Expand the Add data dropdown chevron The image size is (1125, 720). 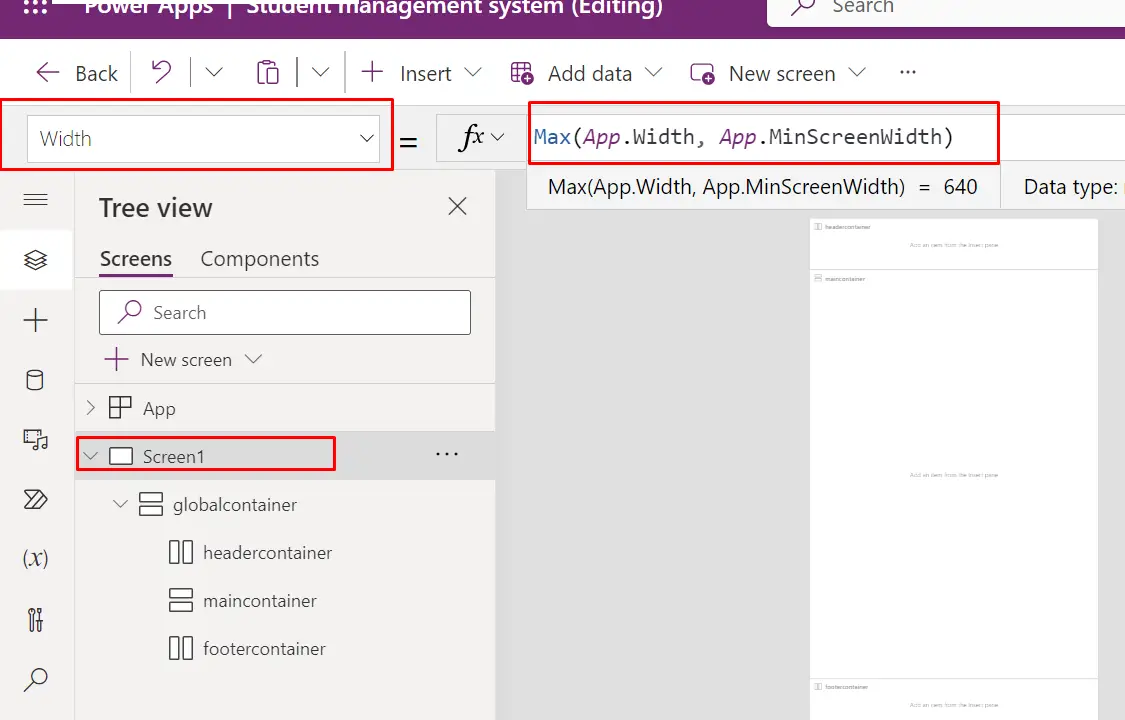pyautogui.click(x=653, y=72)
